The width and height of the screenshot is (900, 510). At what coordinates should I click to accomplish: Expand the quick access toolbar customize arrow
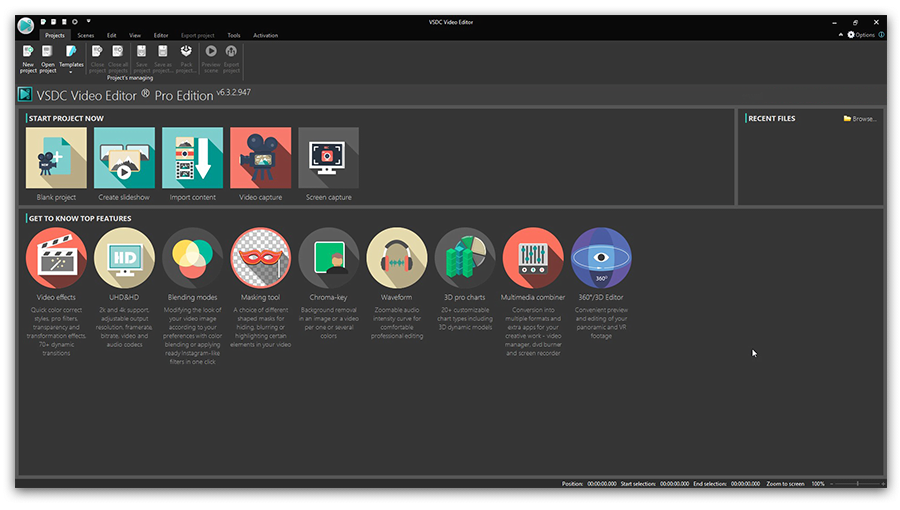[88, 21]
